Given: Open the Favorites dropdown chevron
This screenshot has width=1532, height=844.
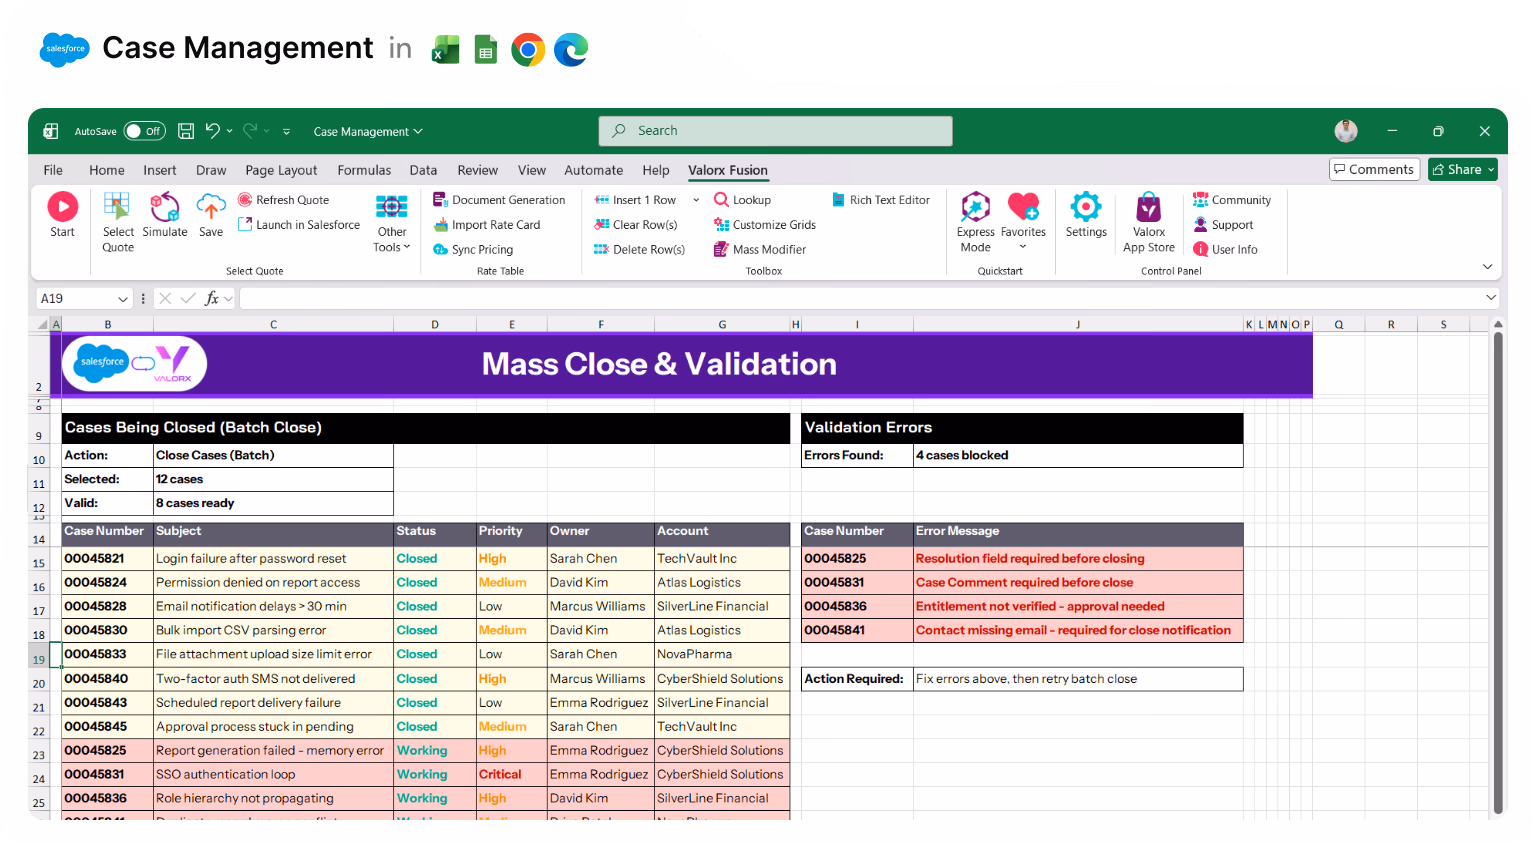Looking at the screenshot, I should pyautogui.click(x=1023, y=245).
